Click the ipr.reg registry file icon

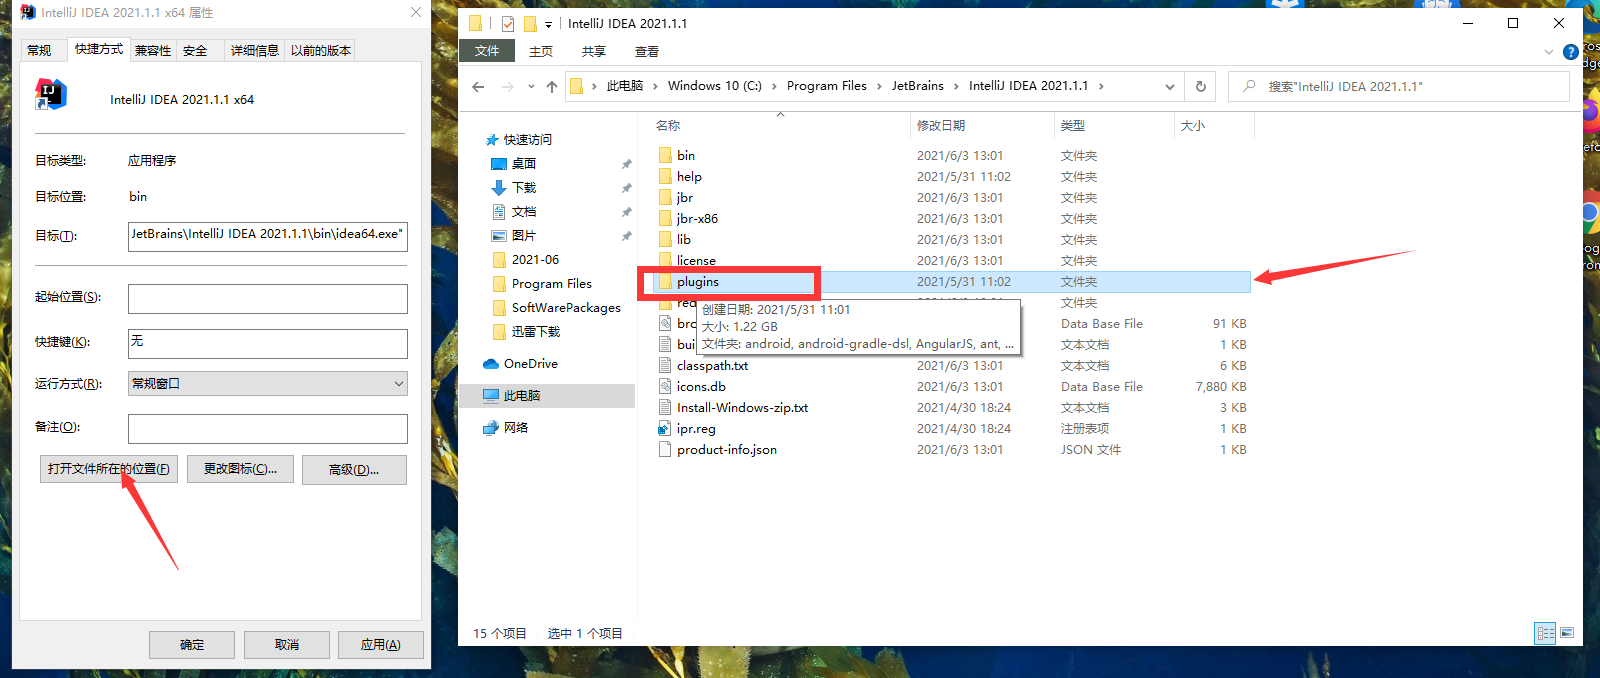pos(665,428)
